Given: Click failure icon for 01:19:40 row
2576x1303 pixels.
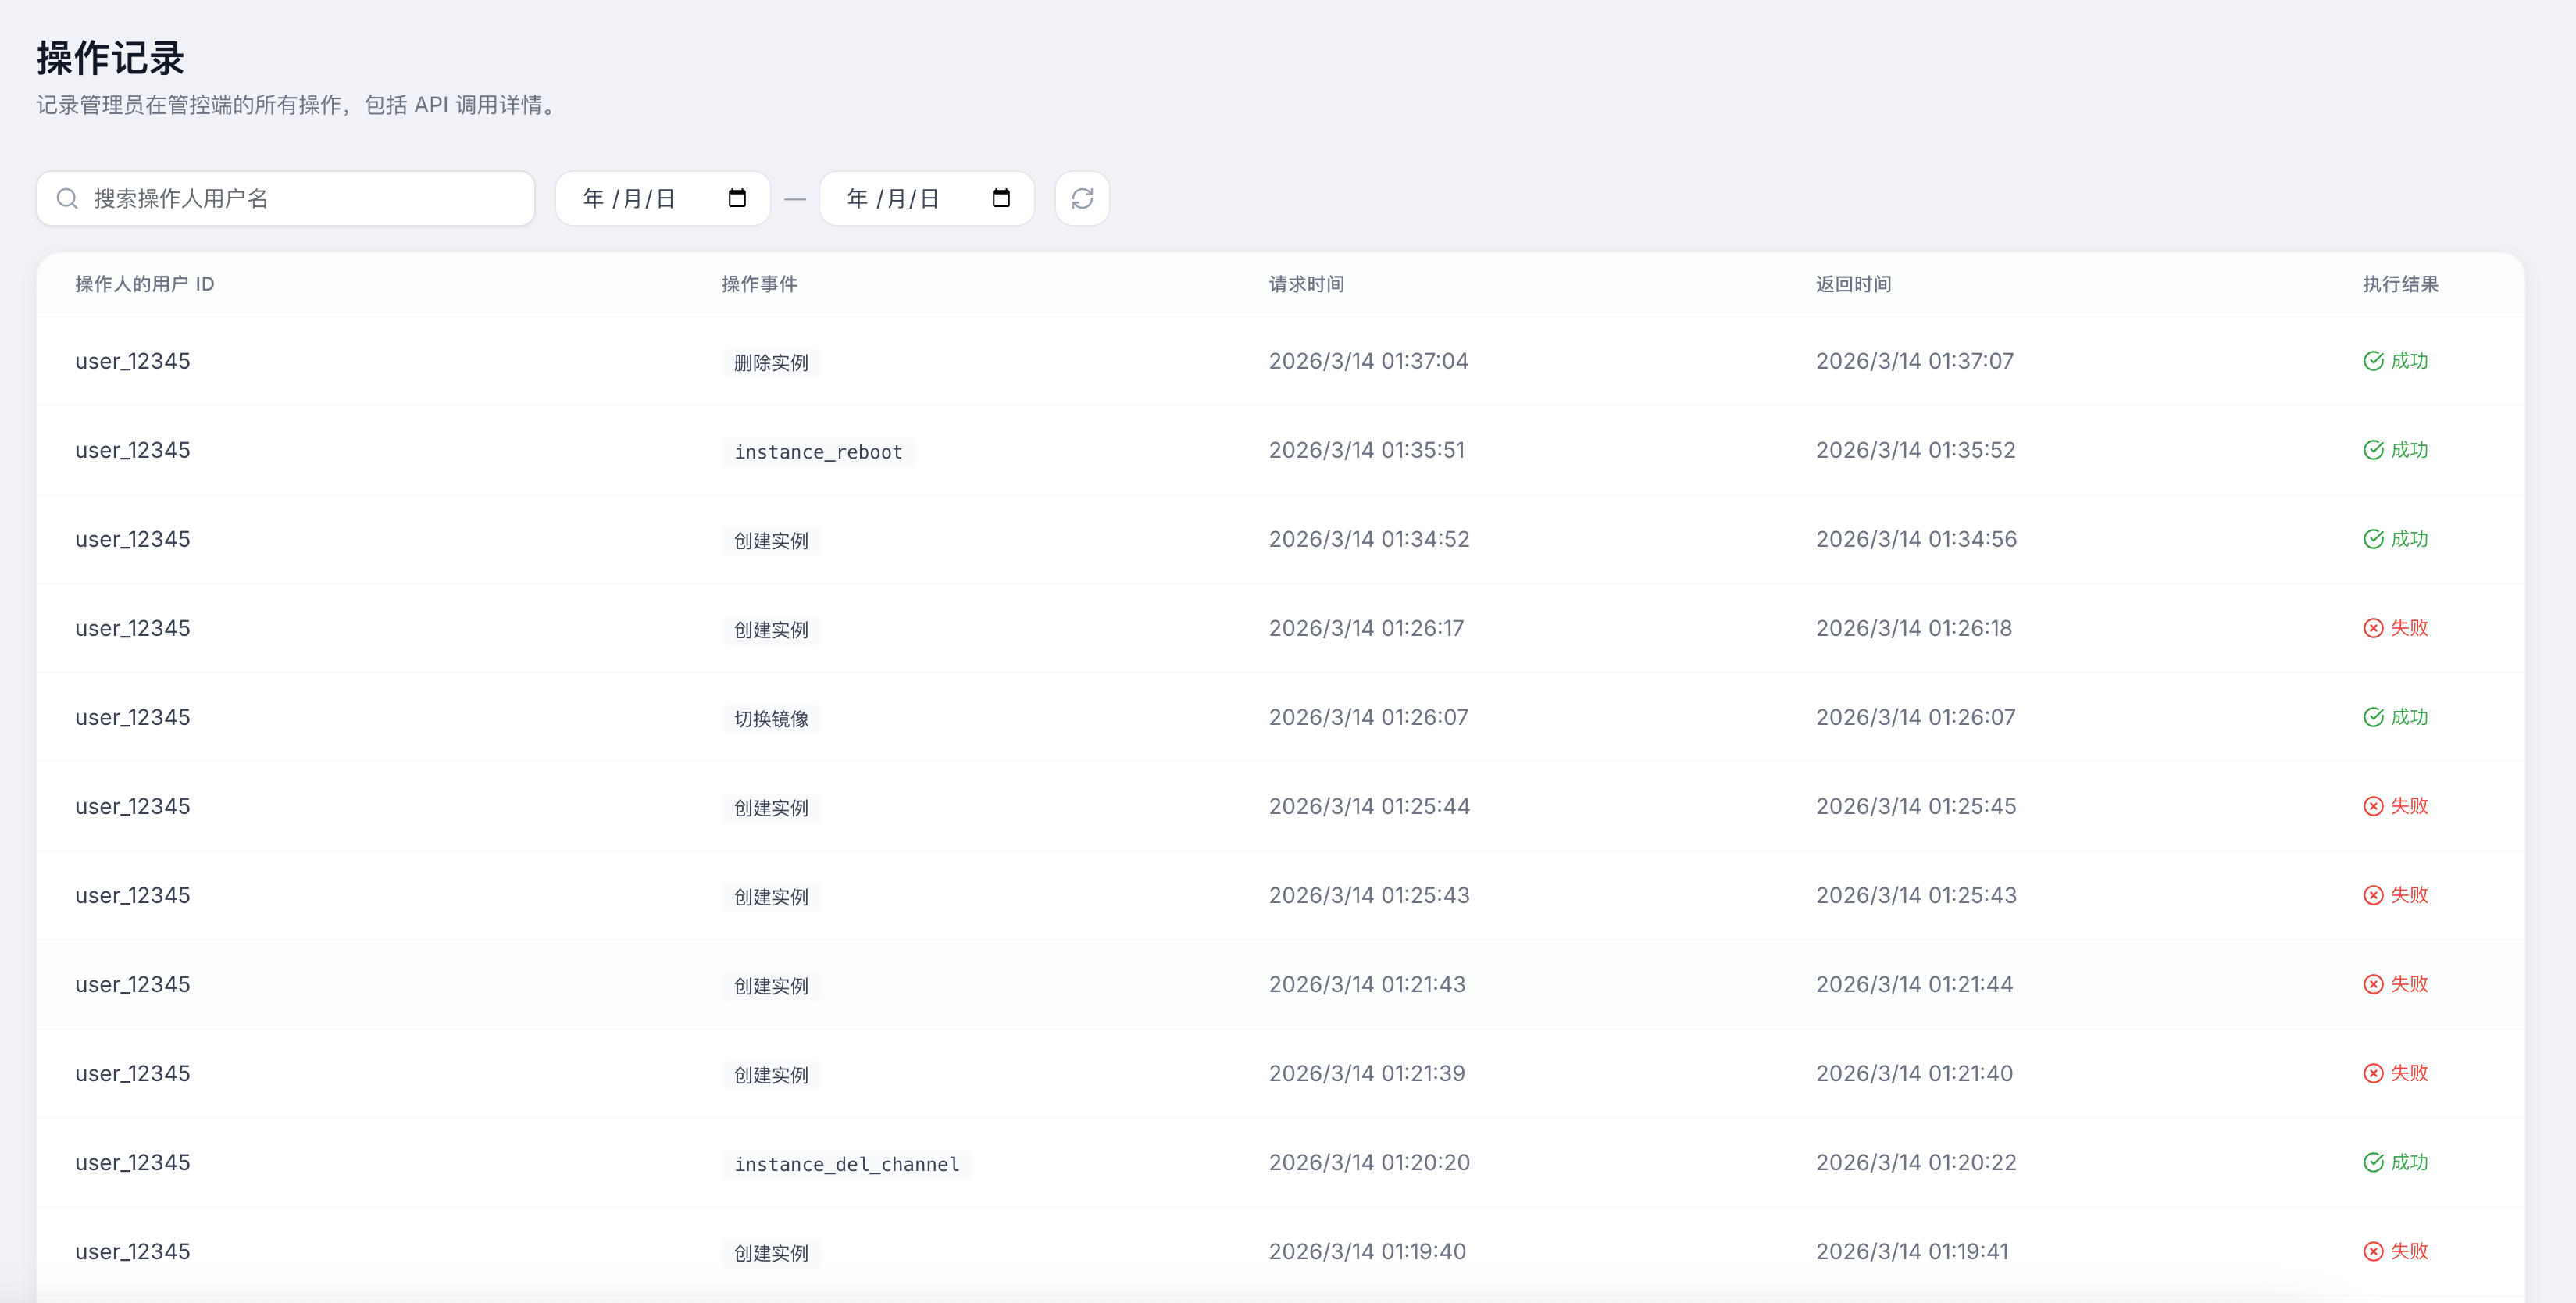Looking at the screenshot, I should (2373, 1251).
